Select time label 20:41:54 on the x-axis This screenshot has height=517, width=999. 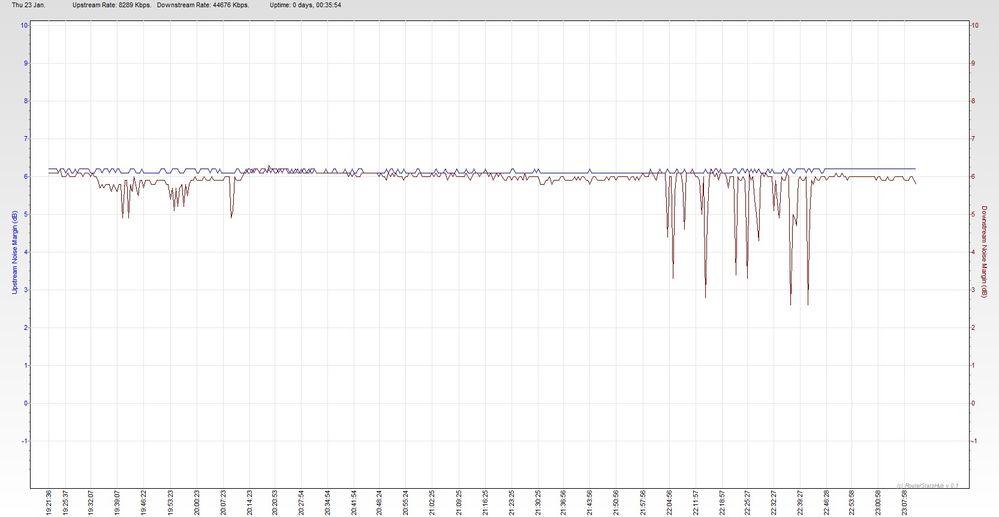coord(353,502)
